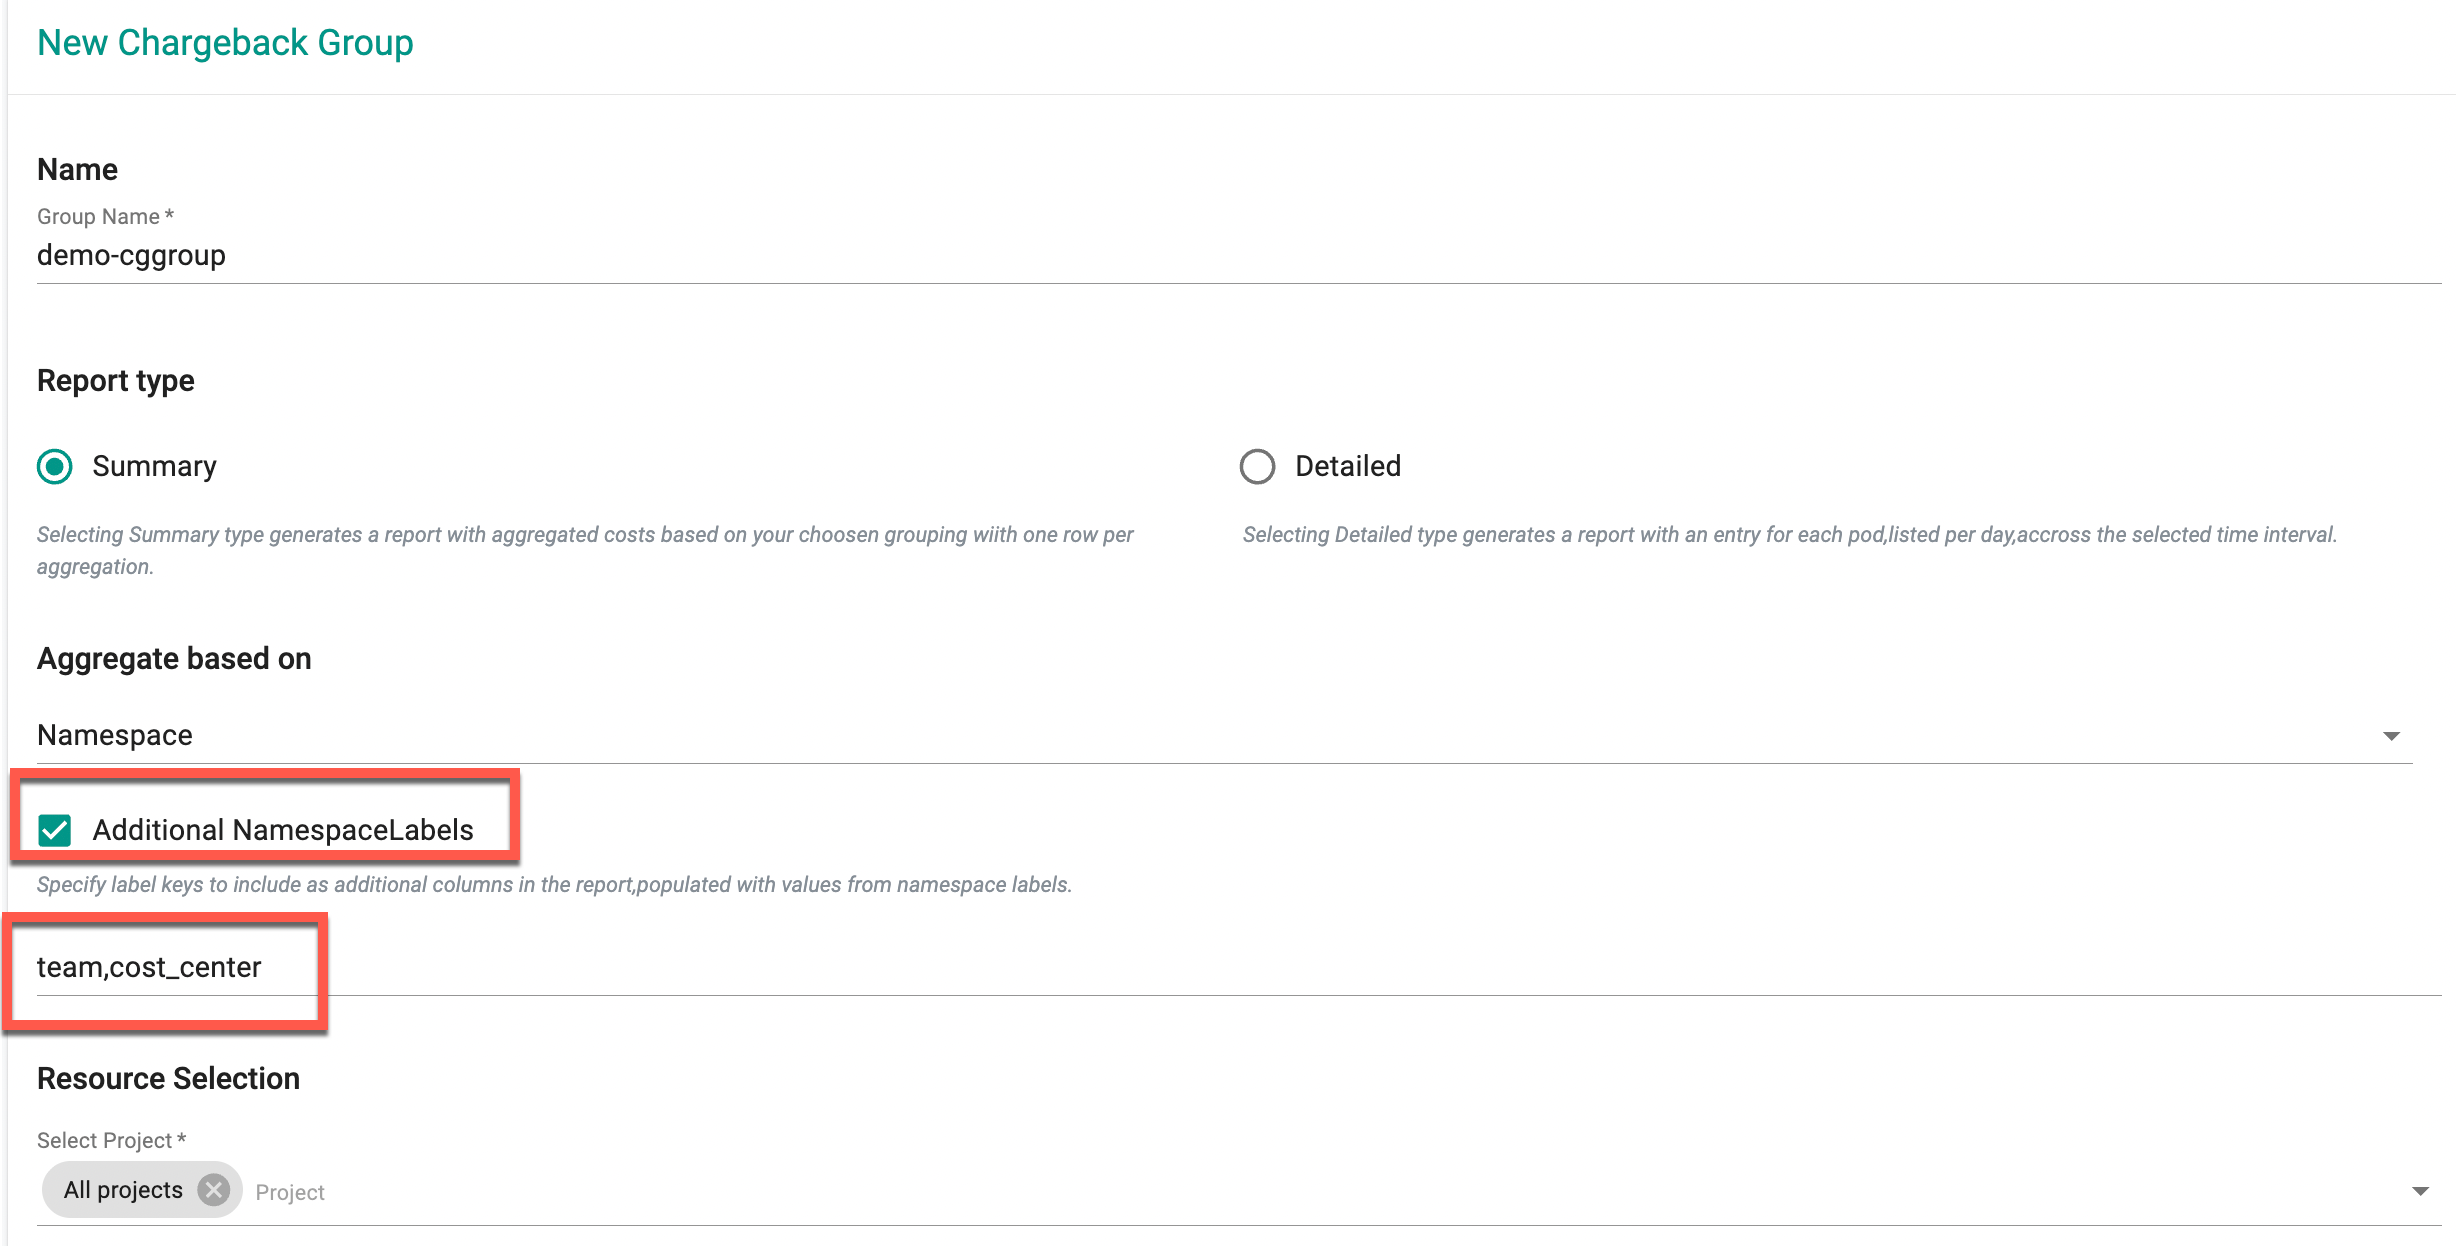
Task: Remove the All projects chip
Action: point(213,1190)
